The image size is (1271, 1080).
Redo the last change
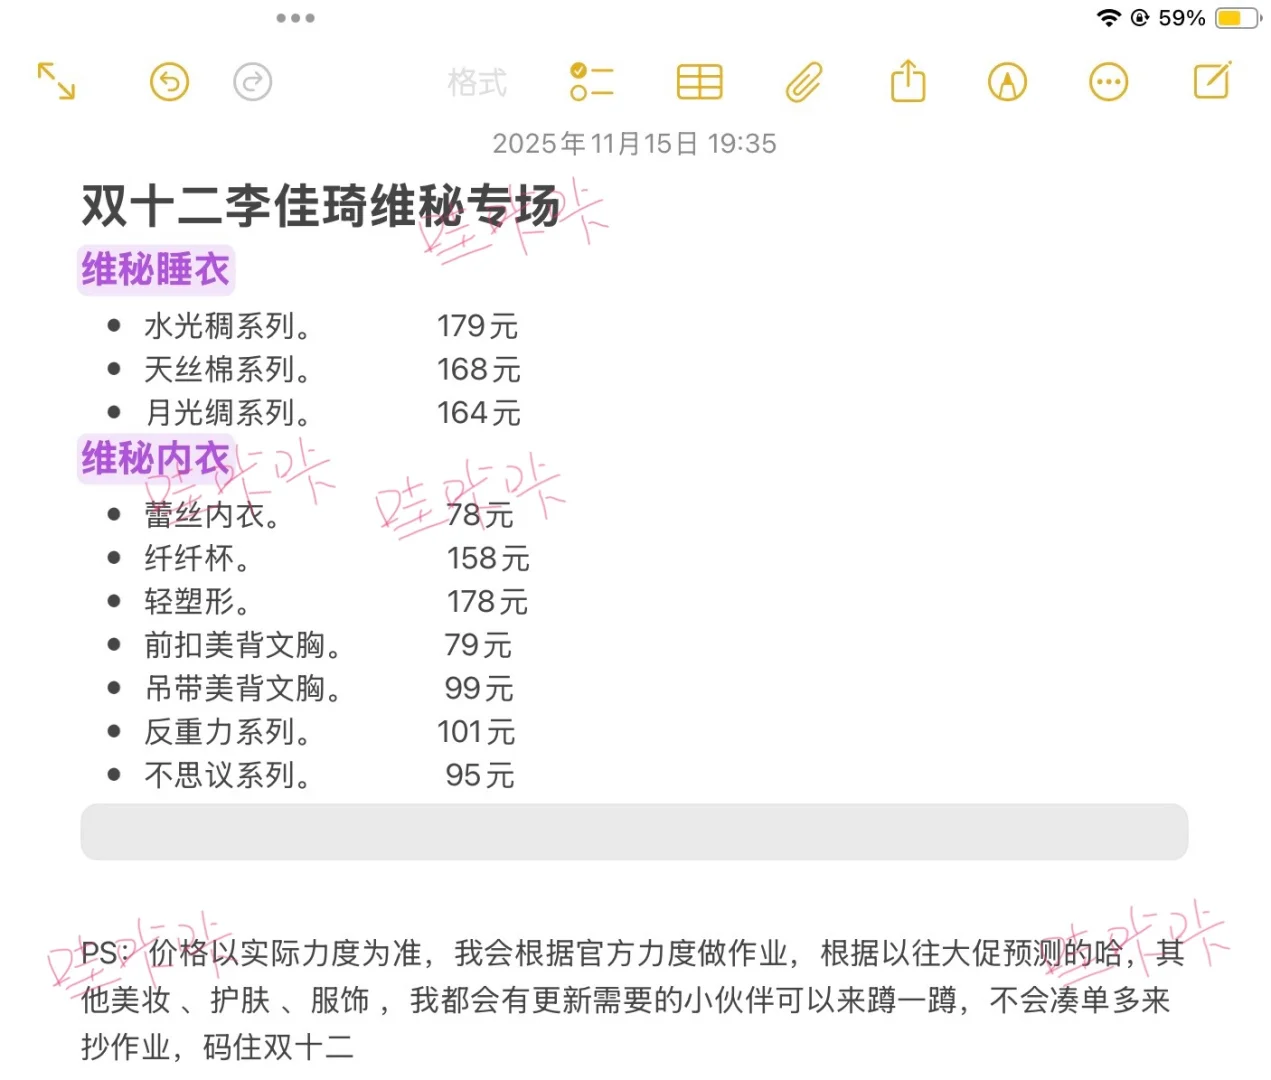pos(252,83)
